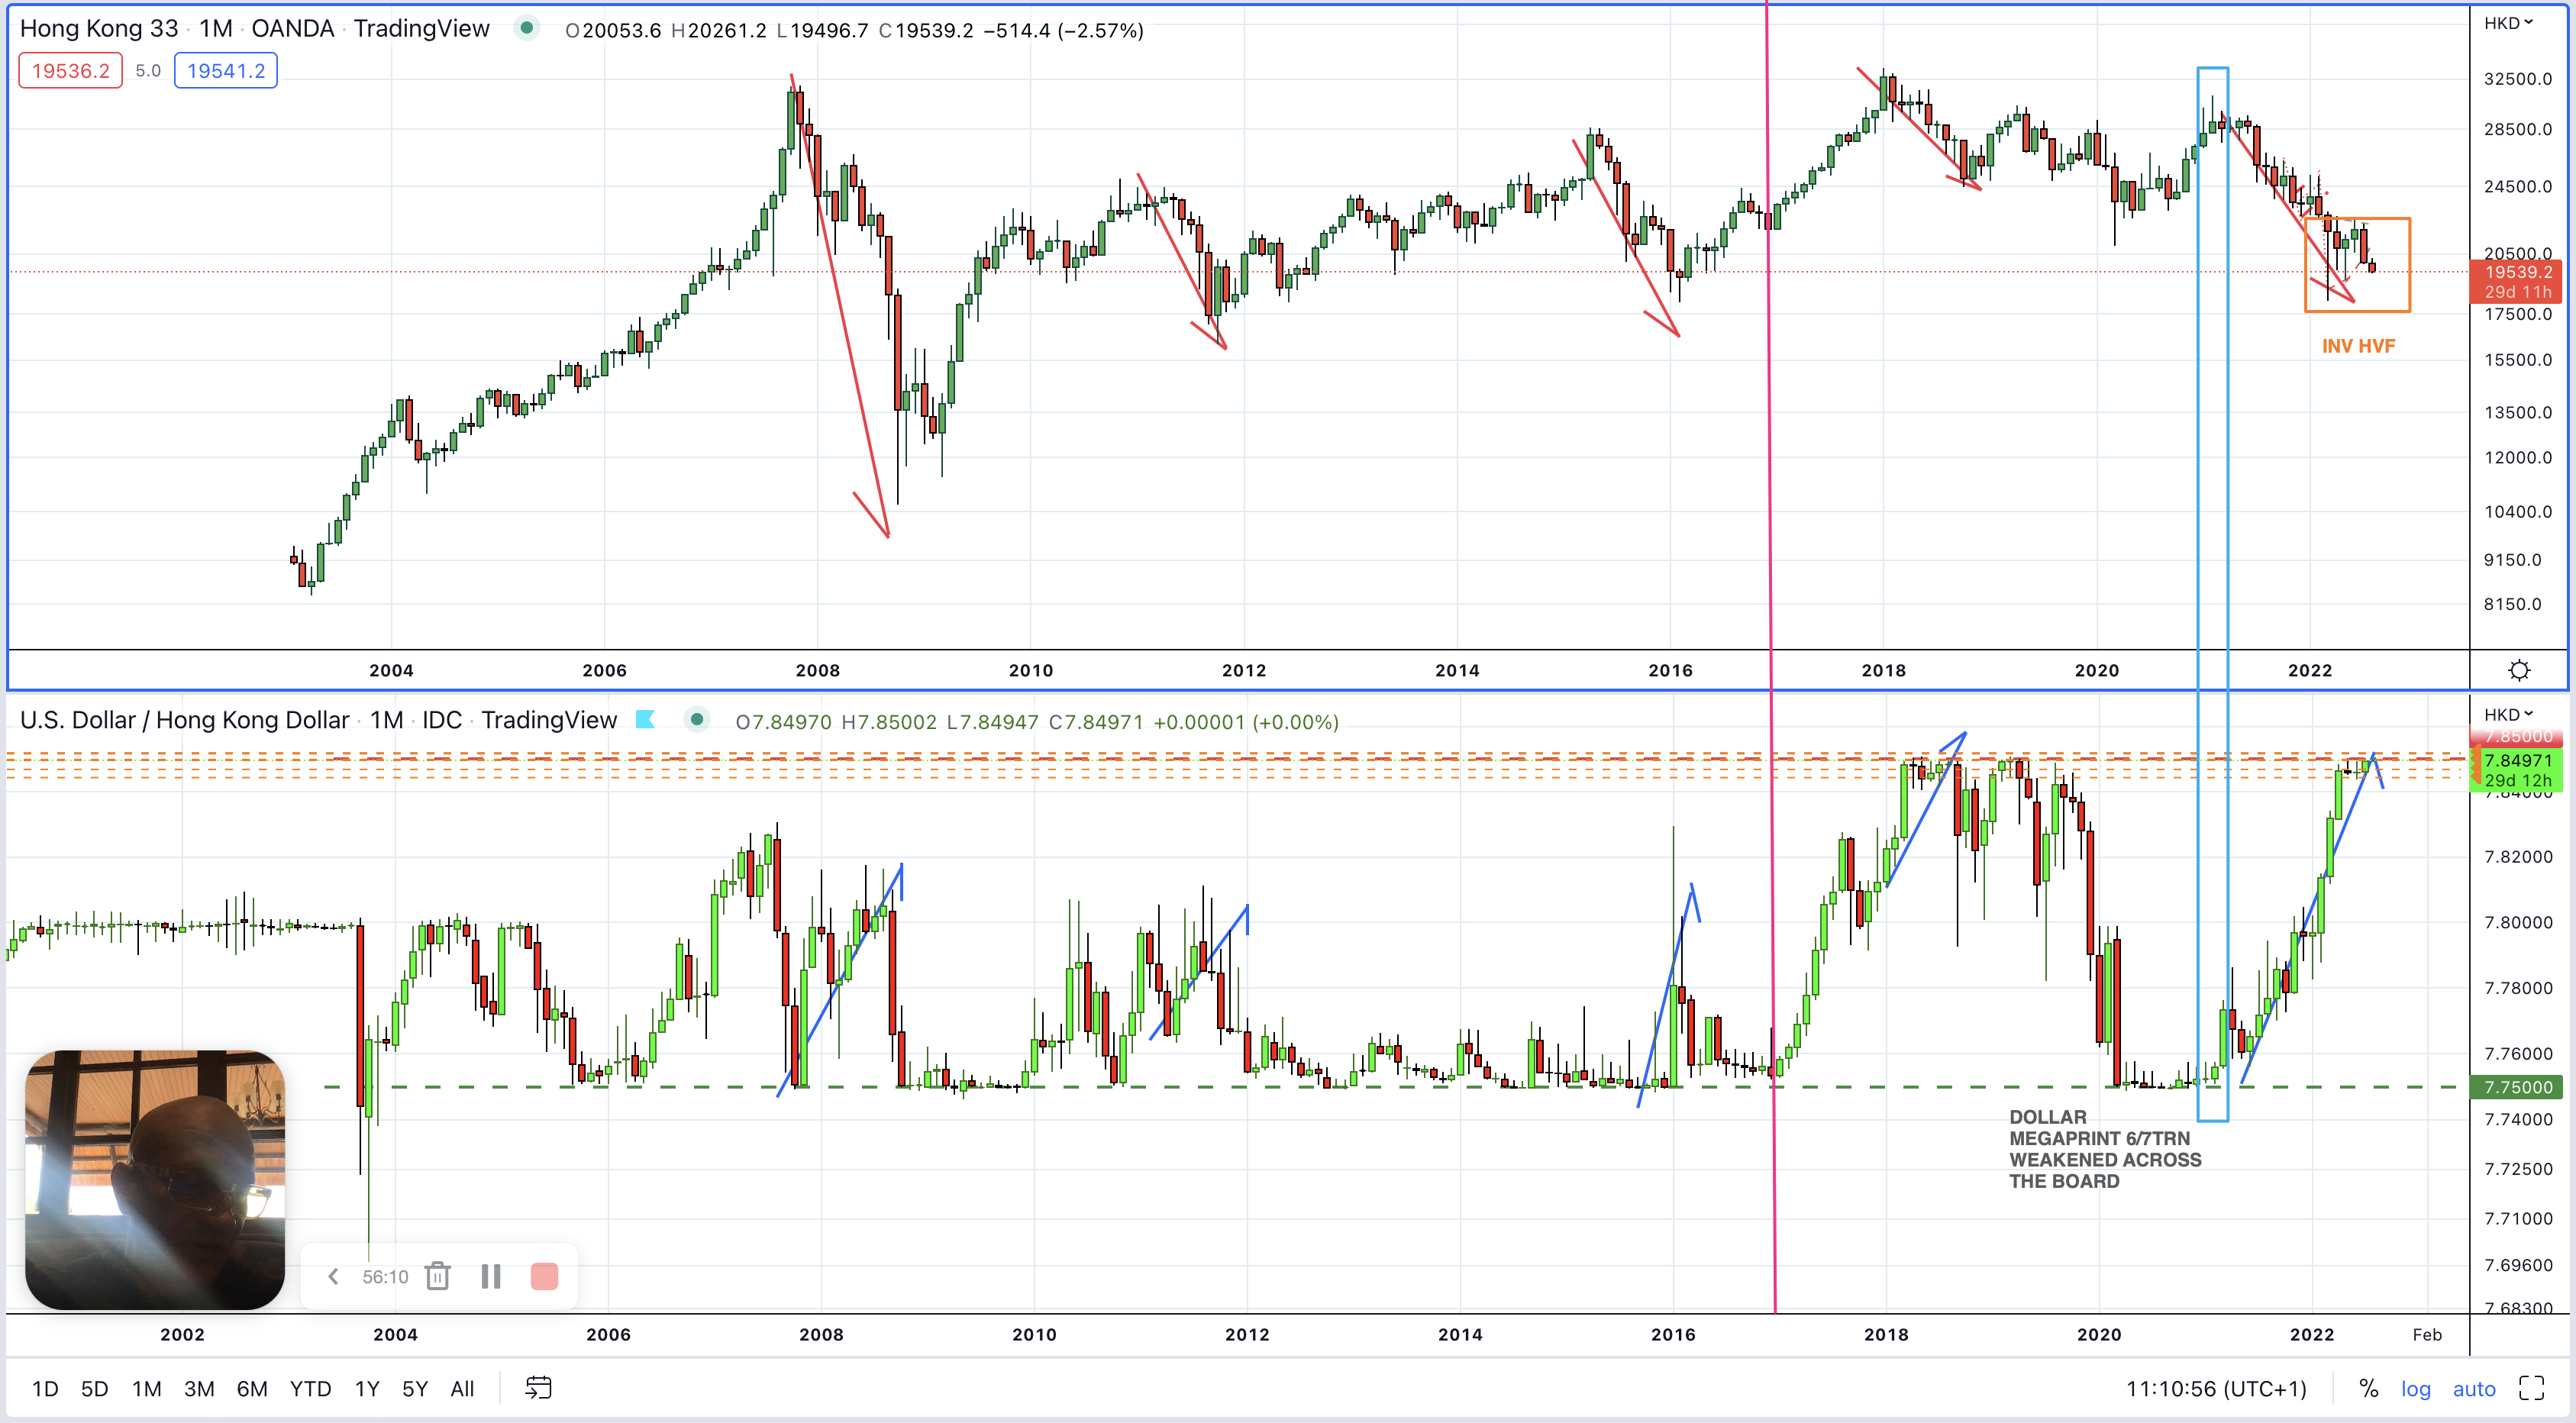
Task: Stop recording with the red square button
Action: click(x=544, y=1276)
